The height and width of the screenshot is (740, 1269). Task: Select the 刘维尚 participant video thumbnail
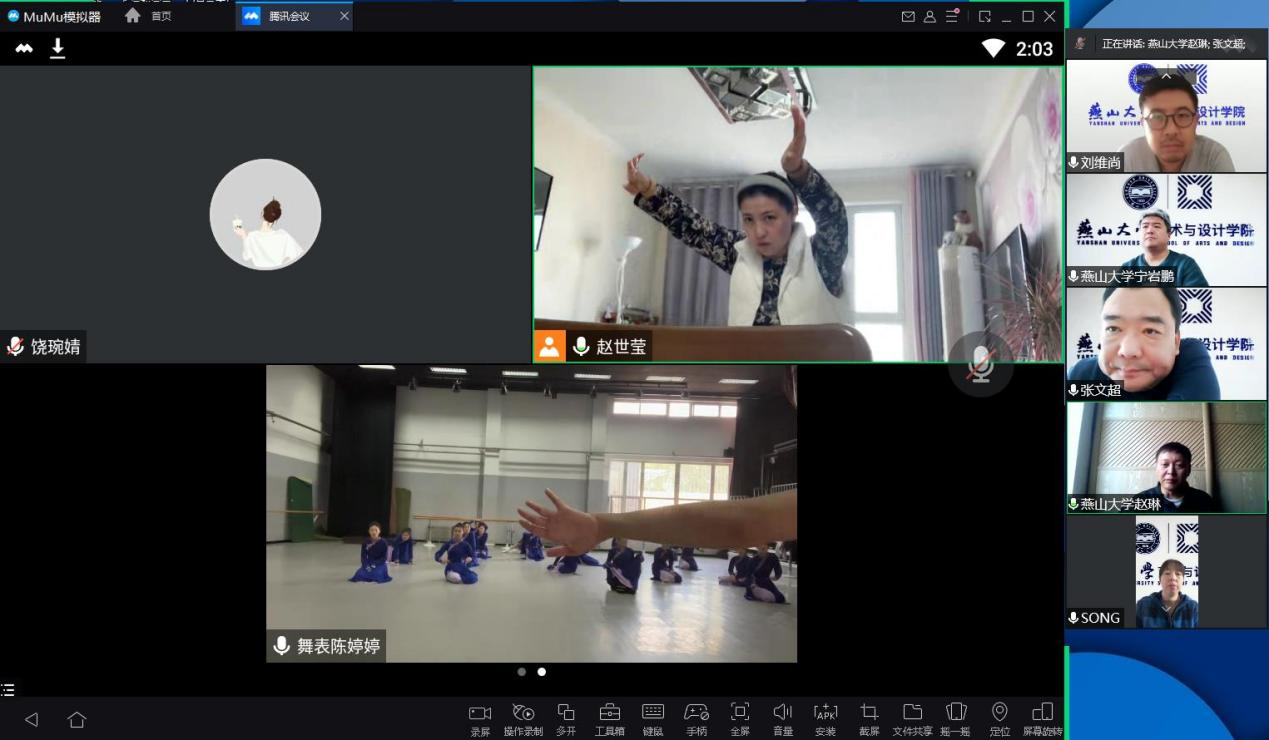[x=1166, y=117]
